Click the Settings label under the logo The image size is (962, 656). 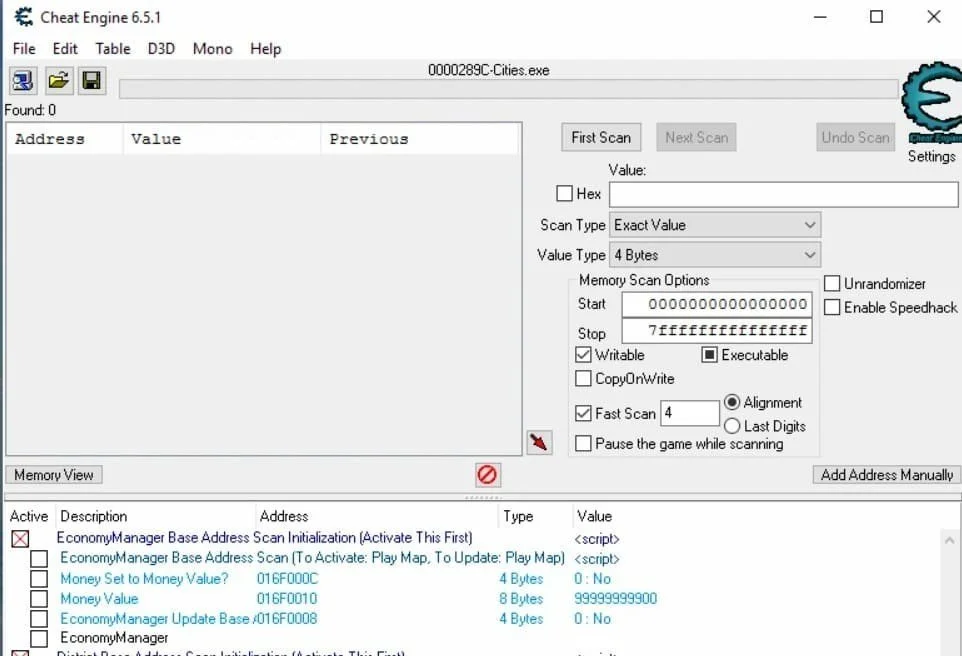pyautogui.click(x=931, y=156)
